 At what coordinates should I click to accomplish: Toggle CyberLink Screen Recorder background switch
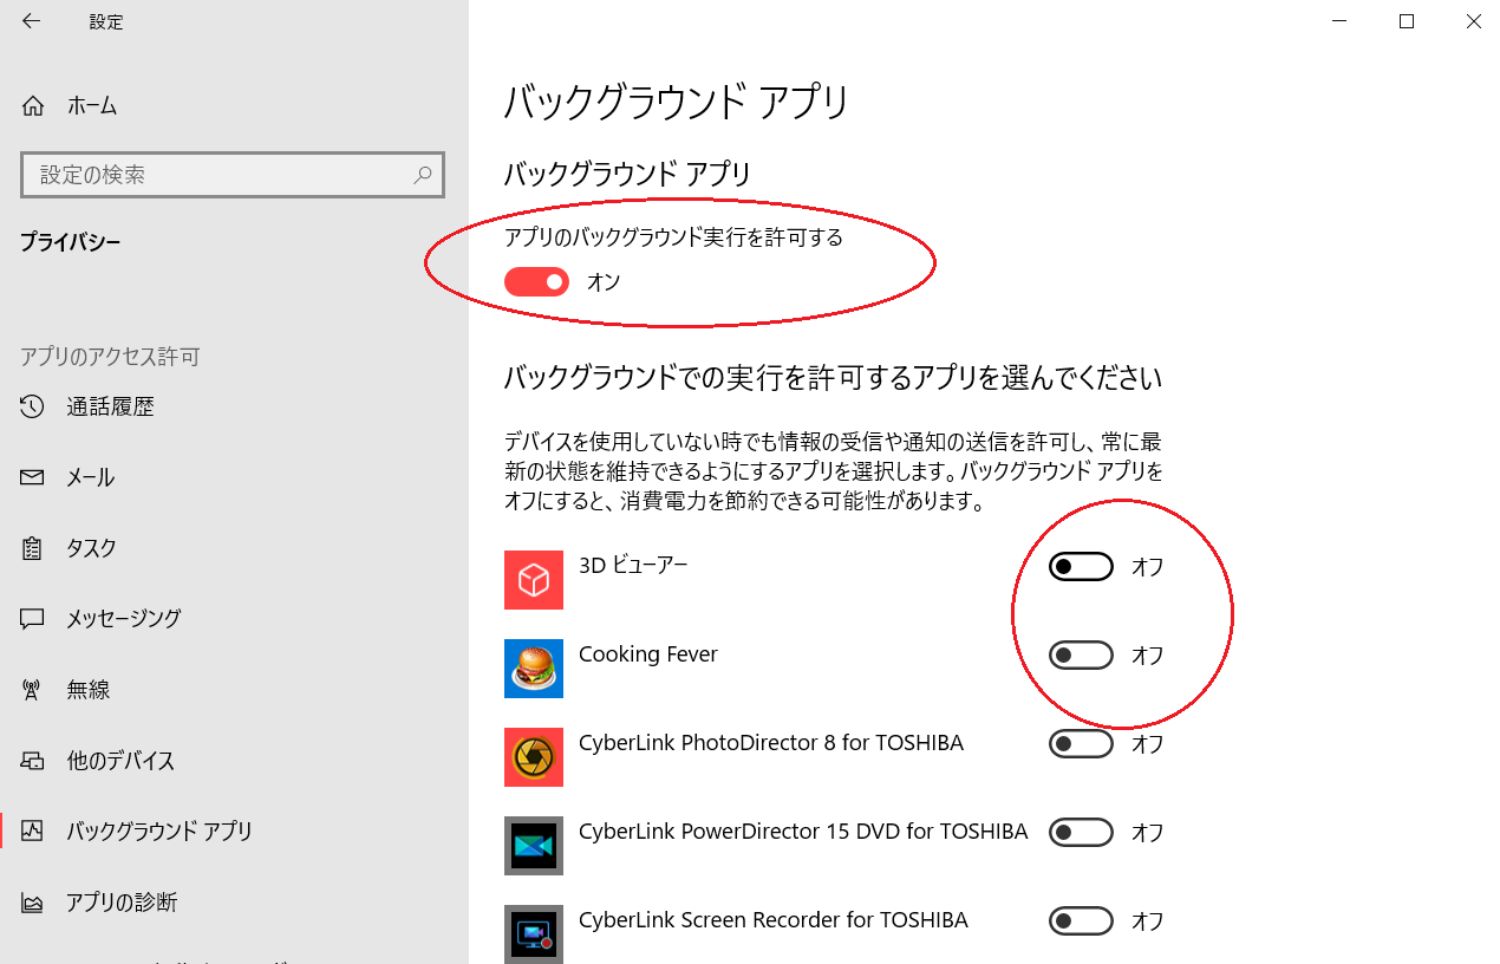[x=1080, y=921]
